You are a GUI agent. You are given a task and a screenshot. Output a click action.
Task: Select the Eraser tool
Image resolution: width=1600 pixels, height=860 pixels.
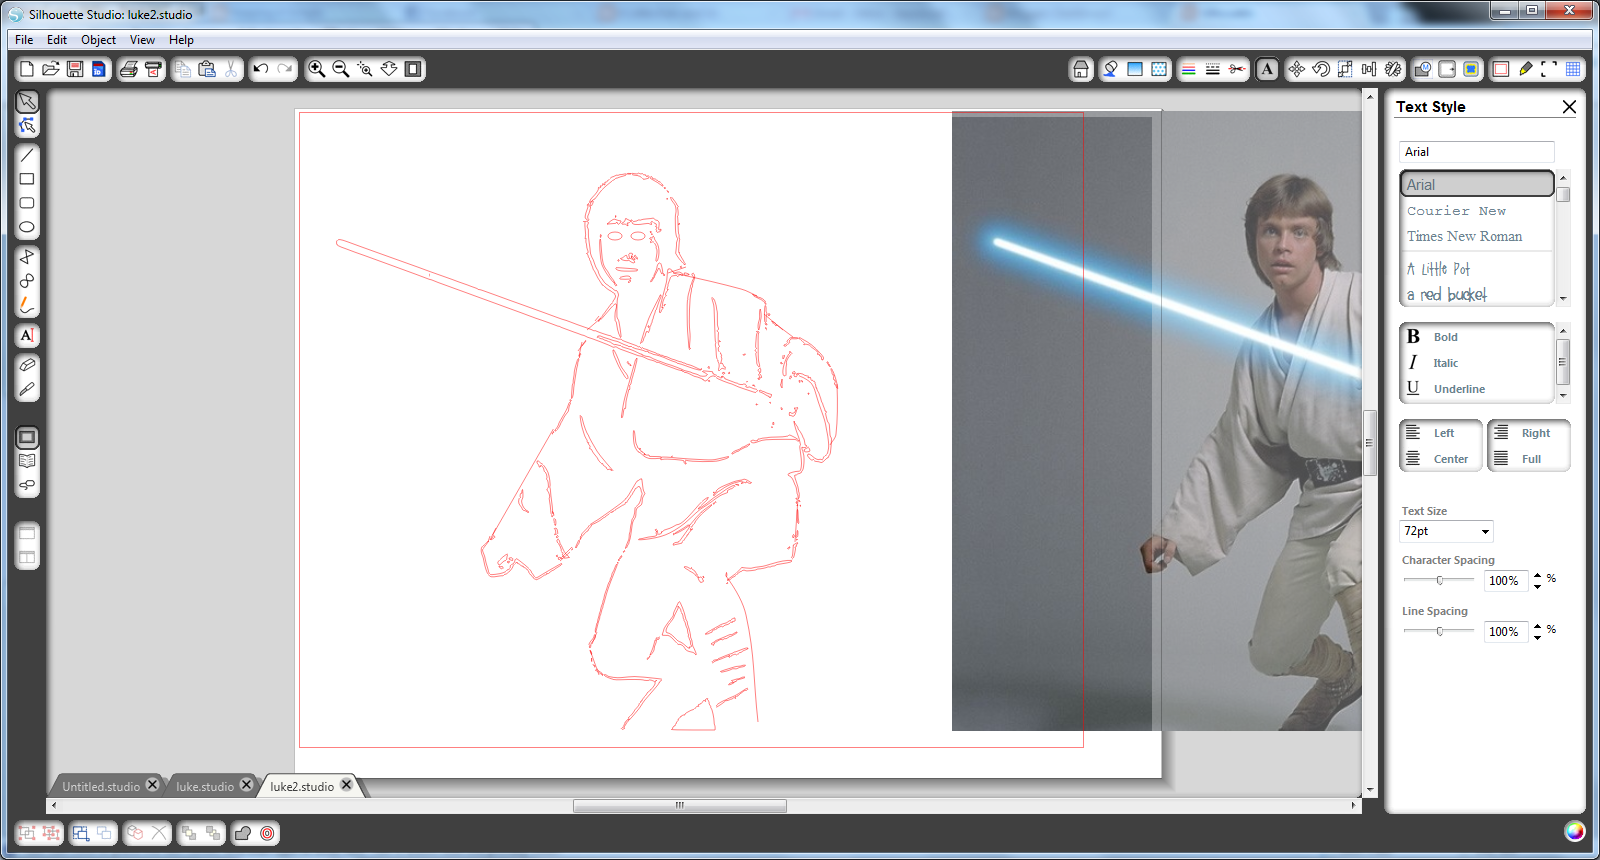[x=27, y=365]
